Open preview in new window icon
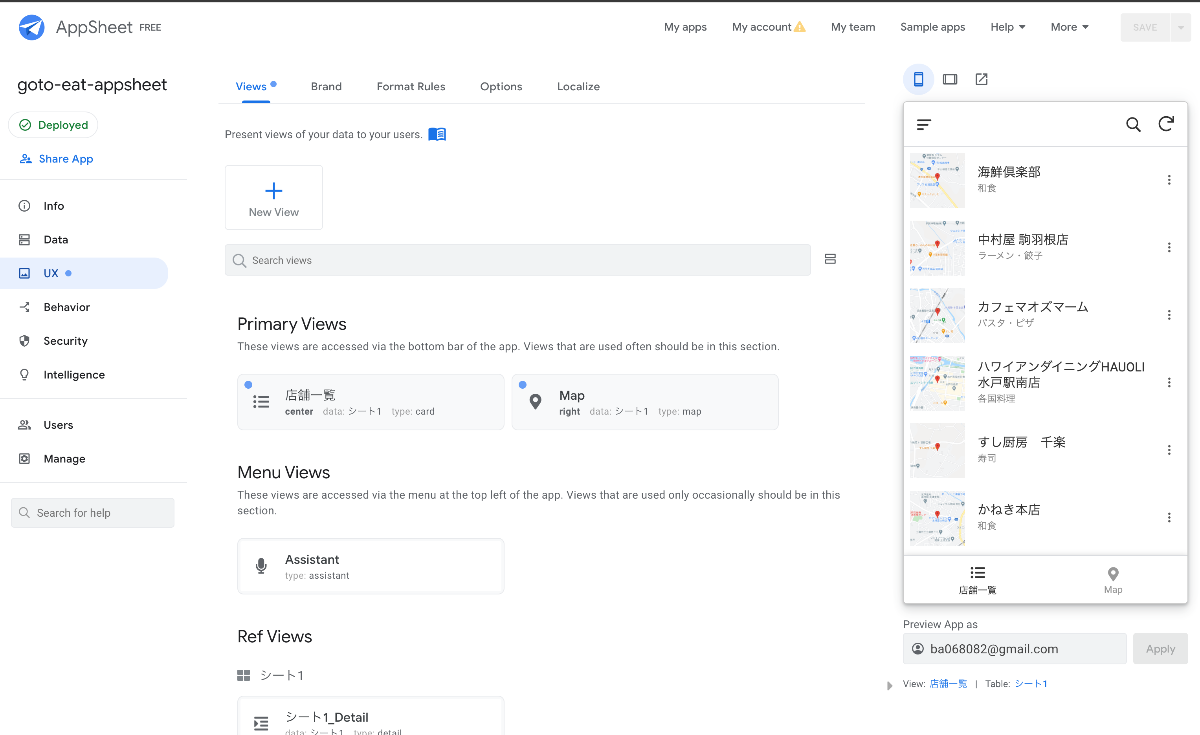This screenshot has width=1200, height=735. 981,79
